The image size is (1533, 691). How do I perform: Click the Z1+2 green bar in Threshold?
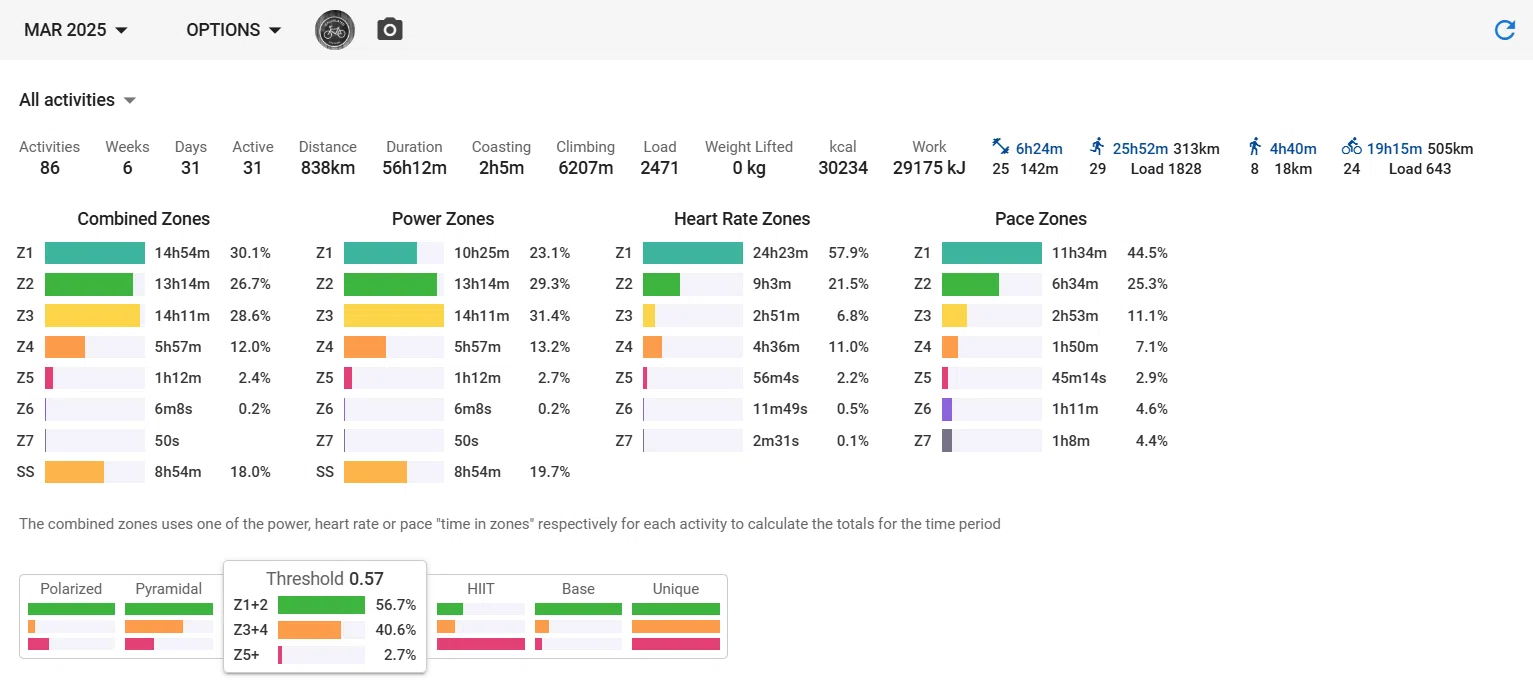[x=321, y=605]
